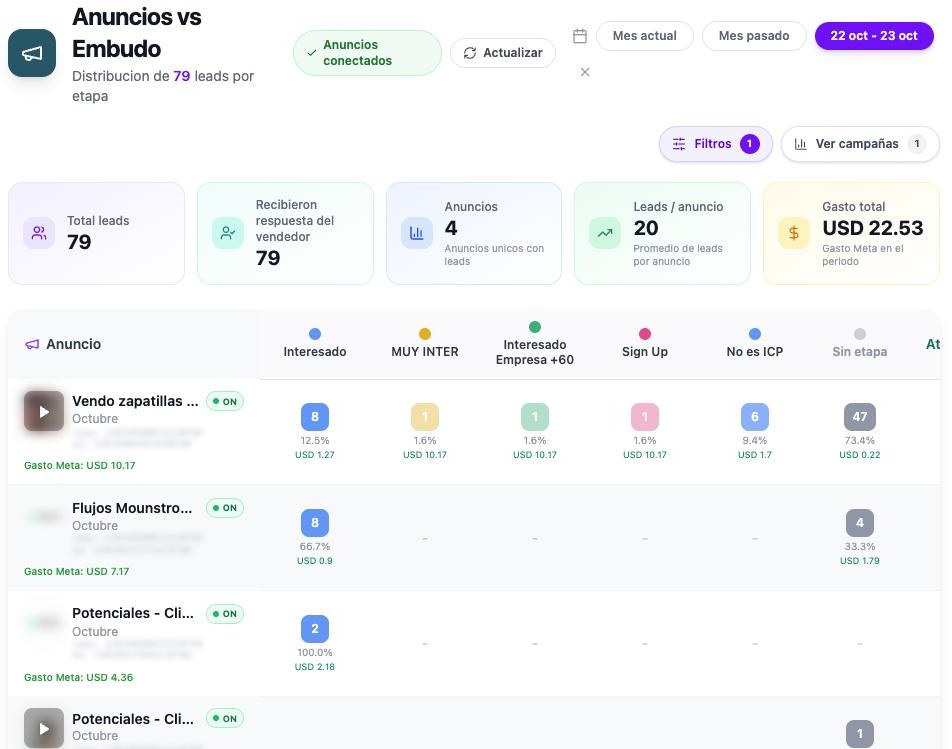Click 'Gasto Meta: USD 10.17' text
Image resolution: width=952 pixels, height=749 pixels.
80,466
